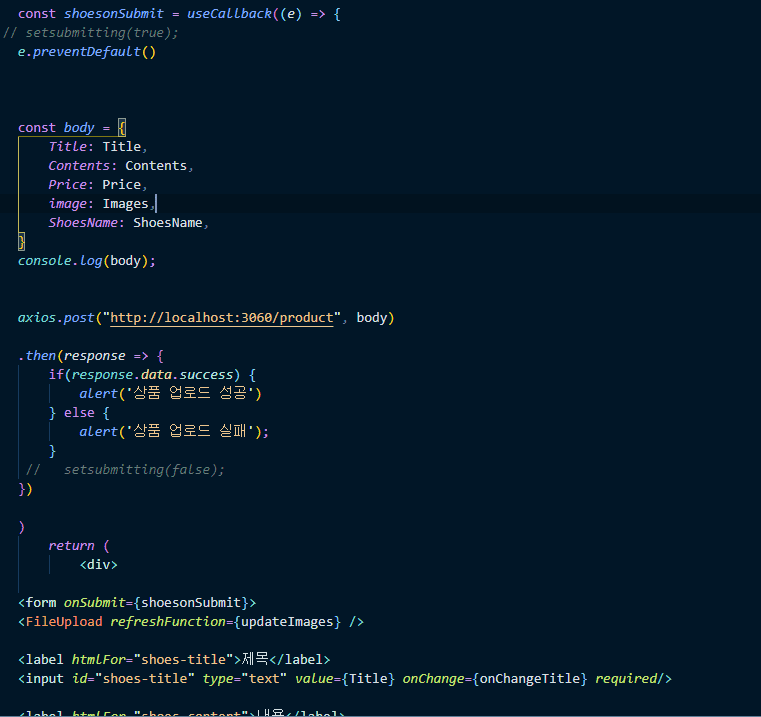
Task: Place cursor on e.preventDefault() call
Action: coord(87,51)
